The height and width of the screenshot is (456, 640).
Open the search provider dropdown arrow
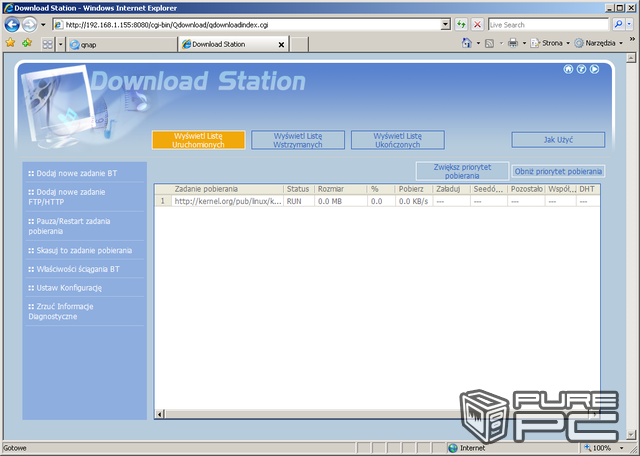[629, 25]
